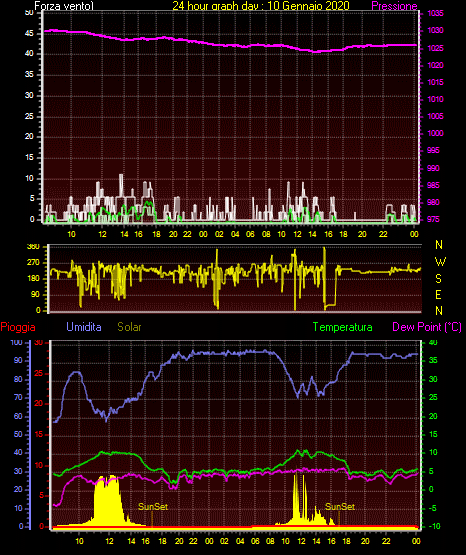Click the white 45 wind speed axis value
The image size is (466, 555).
pos(29,34)
